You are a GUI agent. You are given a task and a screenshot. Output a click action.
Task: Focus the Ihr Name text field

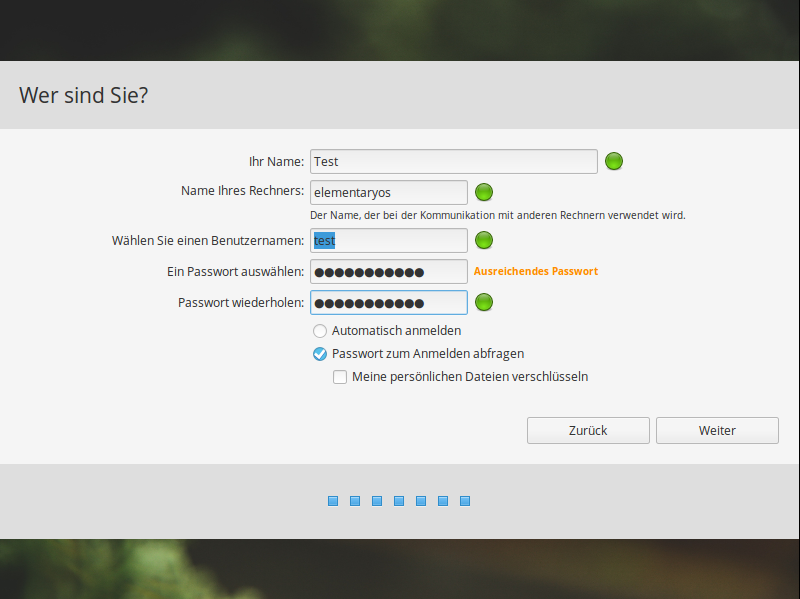point(453,161)
